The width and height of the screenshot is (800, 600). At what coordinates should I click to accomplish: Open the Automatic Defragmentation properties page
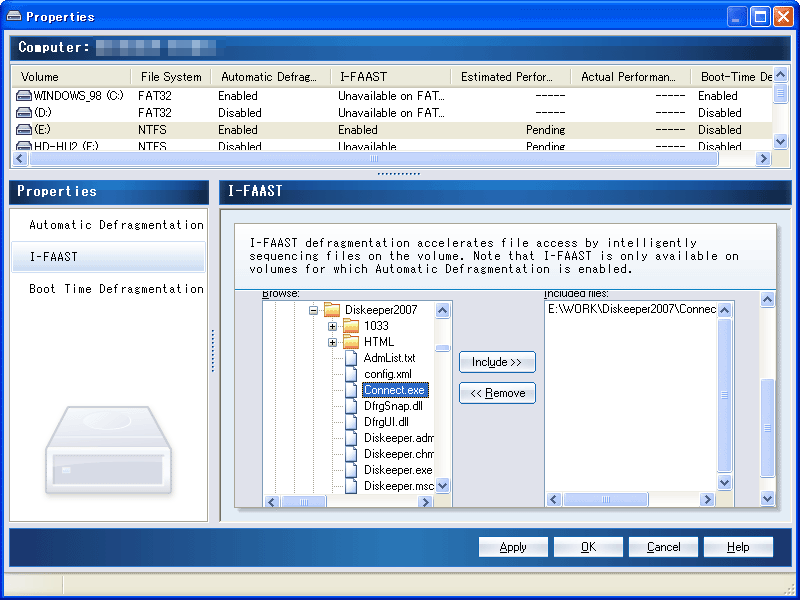click(116, 225)
